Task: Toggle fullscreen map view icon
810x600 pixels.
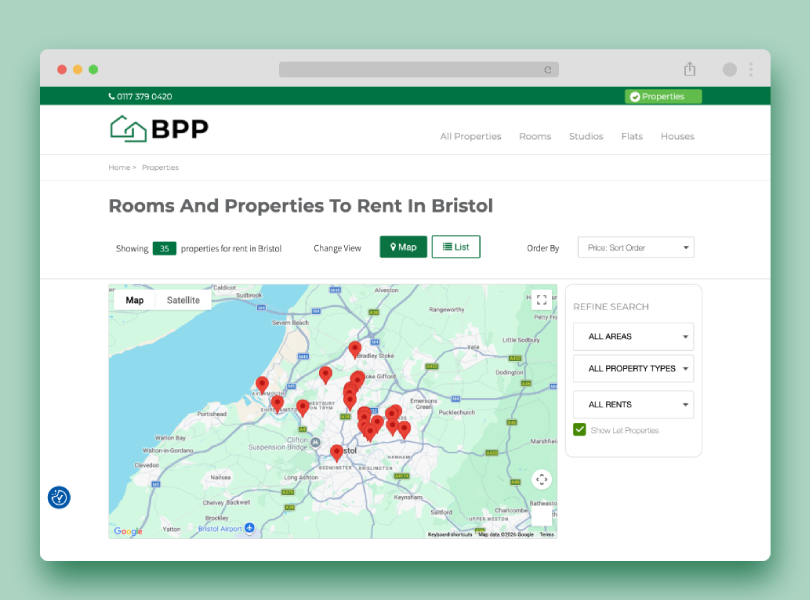Action: point(541,300)
